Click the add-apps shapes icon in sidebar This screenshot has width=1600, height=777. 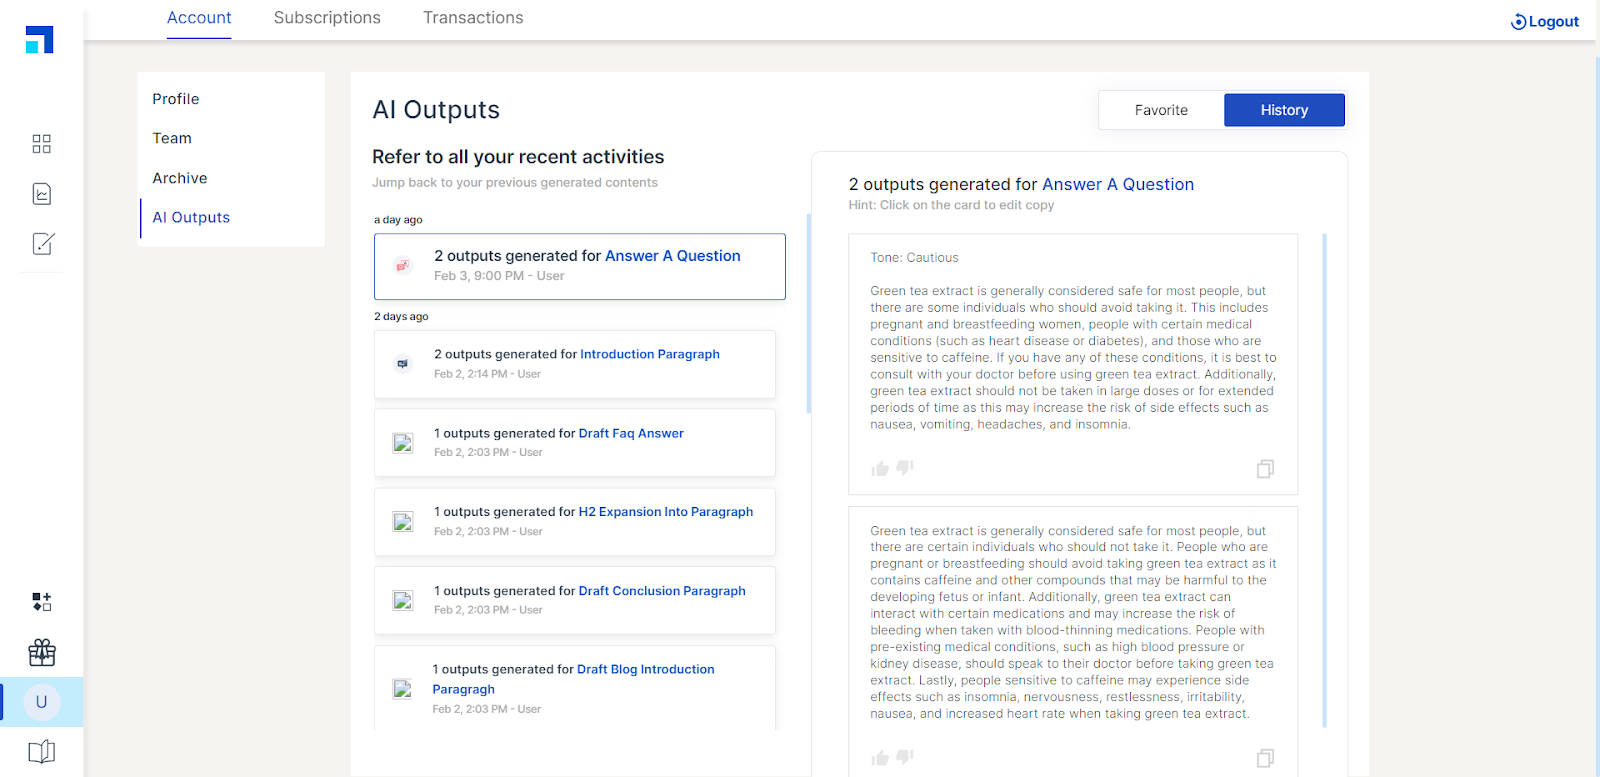coord(42,602)
